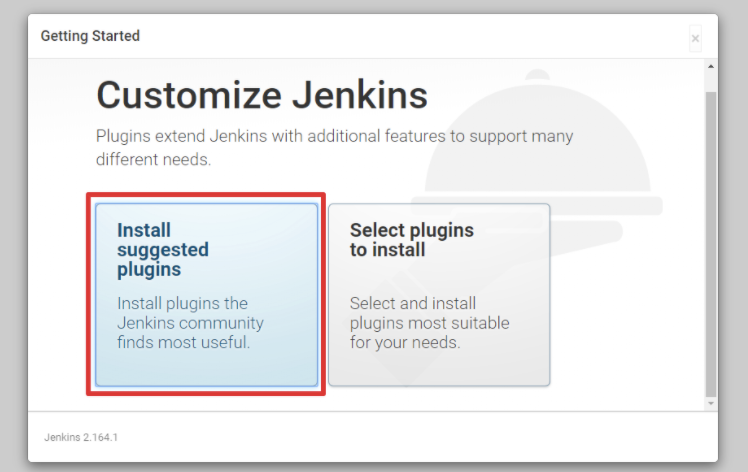
Task: Click the Getting Started title text
Action: tap(90, 36)
